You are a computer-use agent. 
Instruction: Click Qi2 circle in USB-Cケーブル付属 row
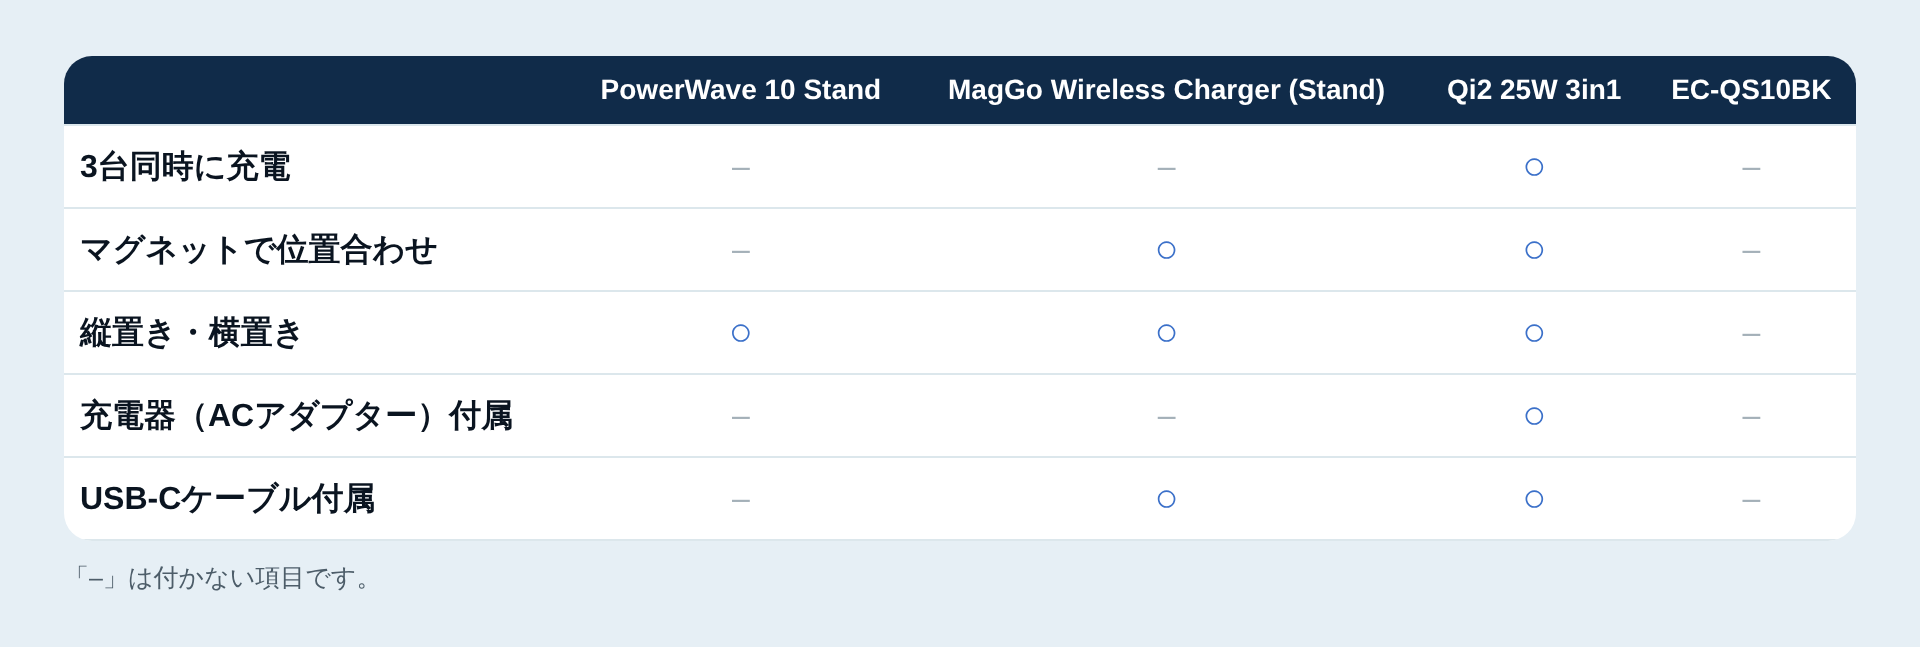[x=1534, y=499]
